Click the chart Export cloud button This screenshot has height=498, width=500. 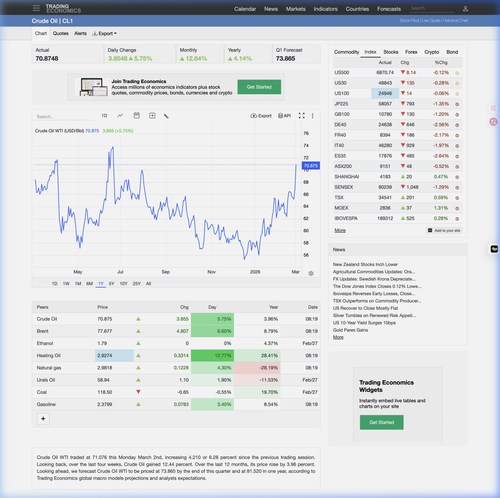pos(261,116)
